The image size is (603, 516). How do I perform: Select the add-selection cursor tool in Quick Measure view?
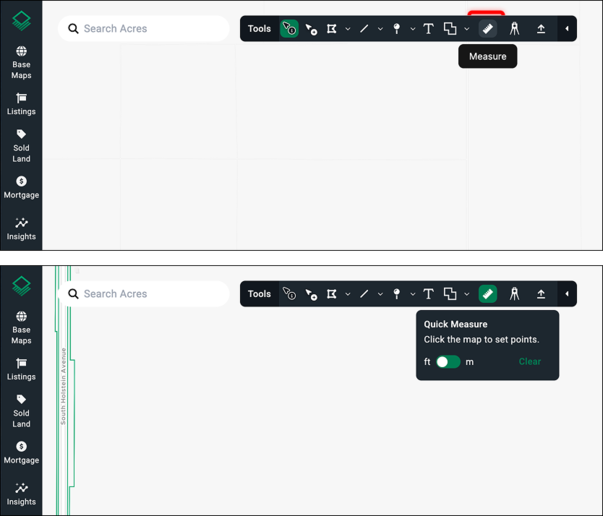[311, 294]
